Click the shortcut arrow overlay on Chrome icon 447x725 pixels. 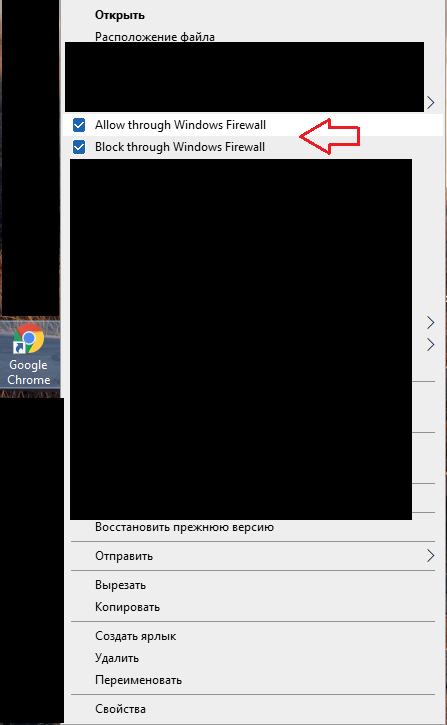click(19, 348)
